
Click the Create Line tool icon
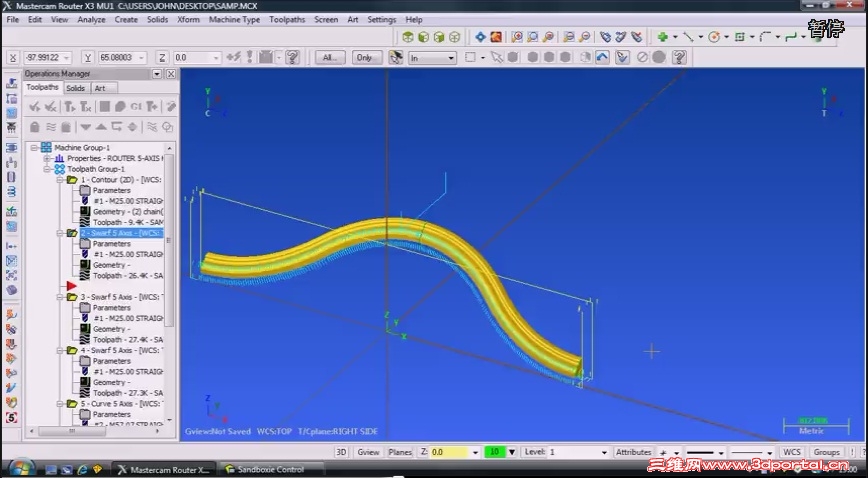(x=688, y=37)
